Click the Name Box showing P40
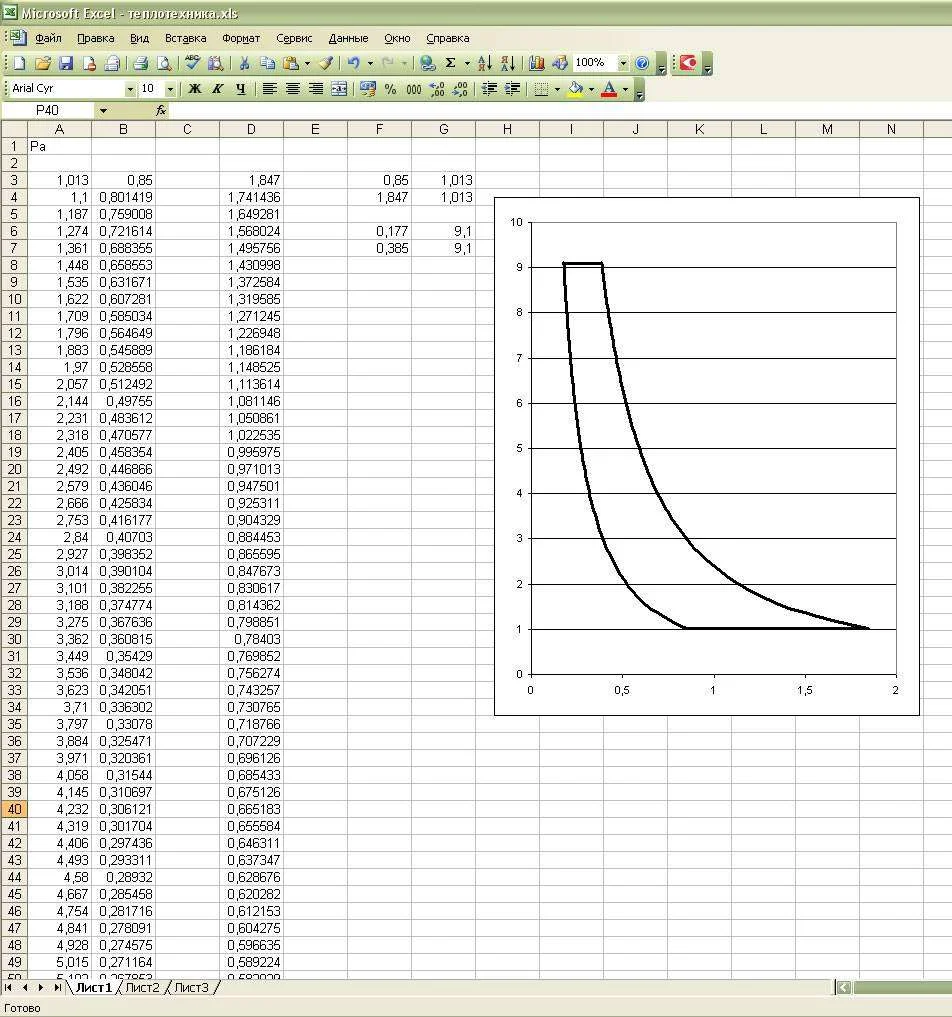 (x=48, y=110)
